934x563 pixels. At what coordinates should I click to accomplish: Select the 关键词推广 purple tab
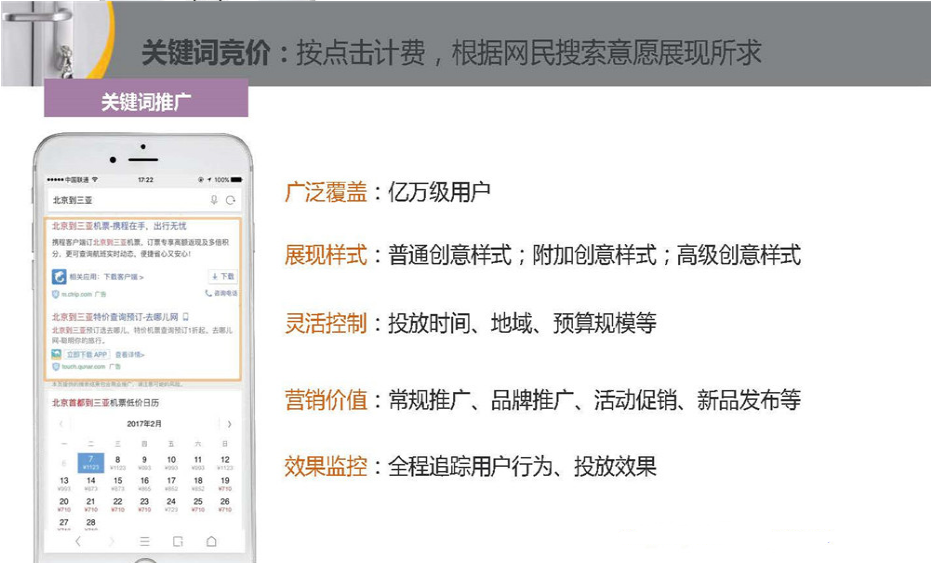pos(146,101)
